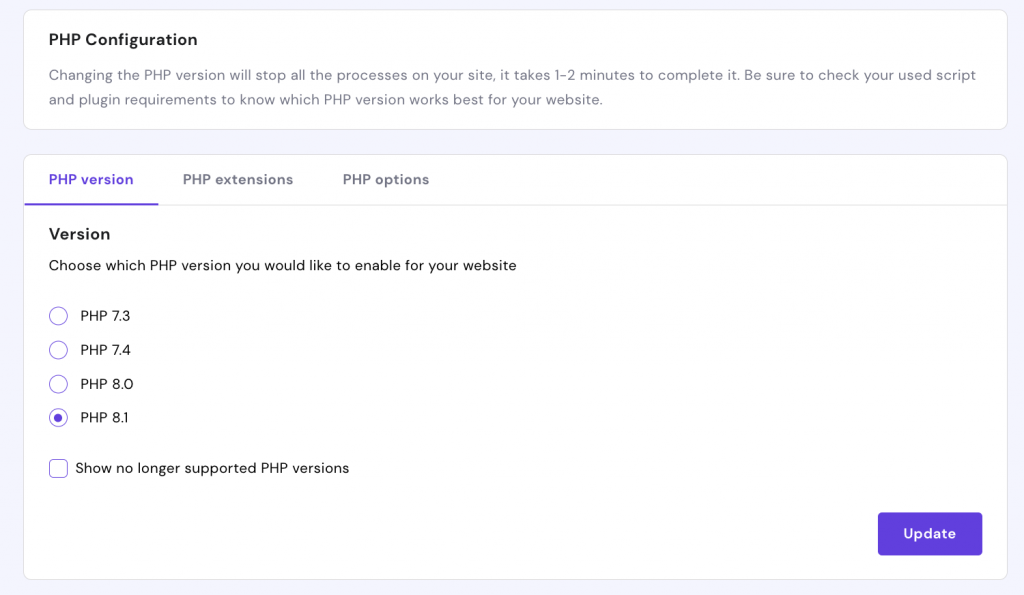Enable showing no longer supported PHP versions

[58, 468]
